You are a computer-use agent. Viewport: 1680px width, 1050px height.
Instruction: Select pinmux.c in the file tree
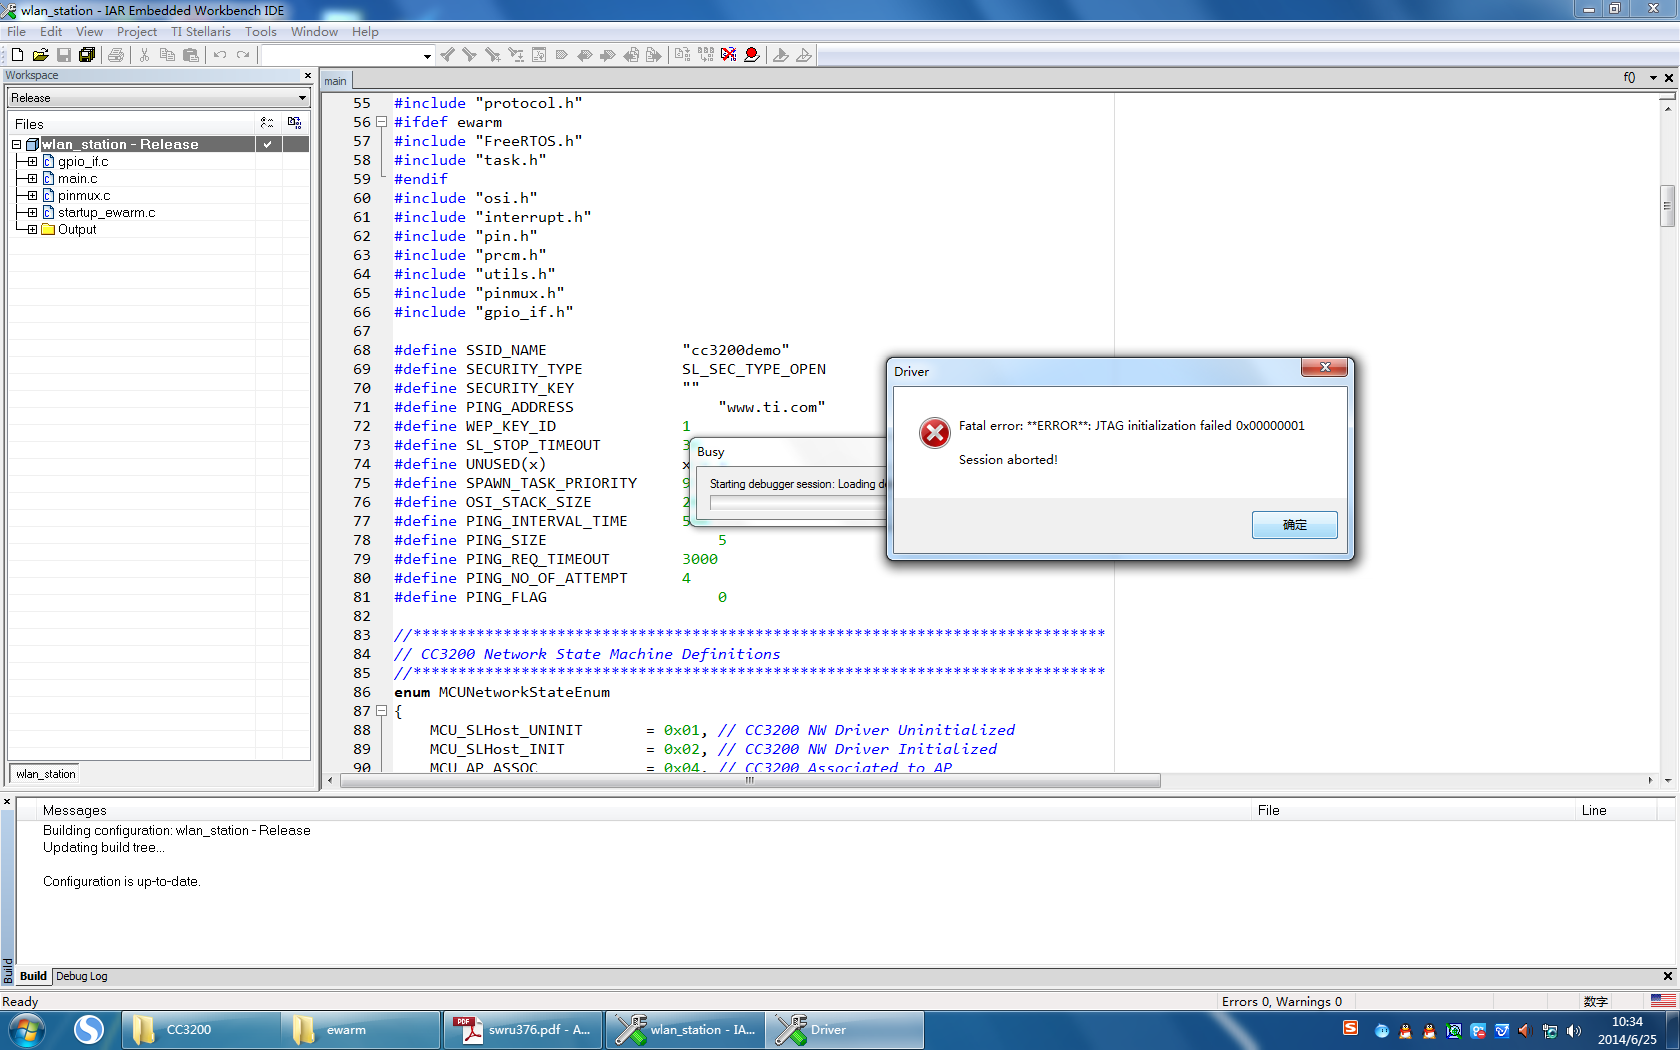[84, 196]
